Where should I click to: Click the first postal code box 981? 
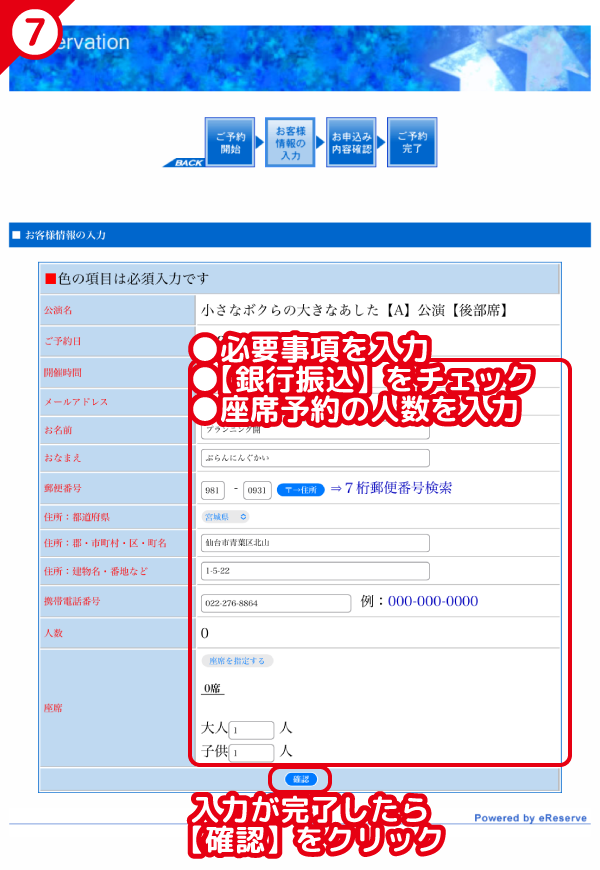pyautogui.click(x=214, y=489)
